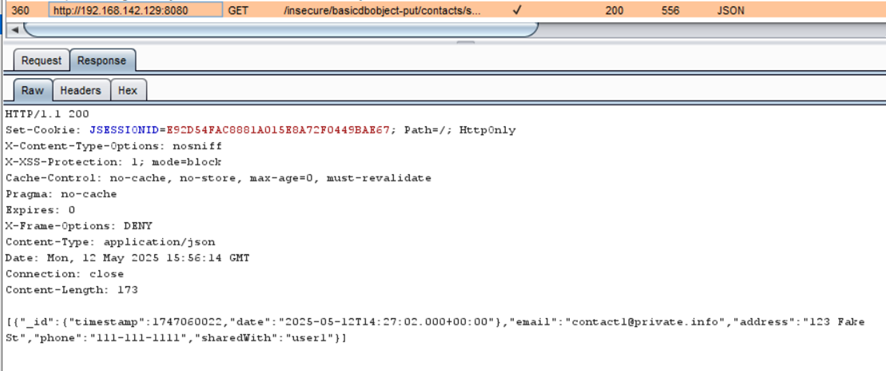Screen dimensions: 886x371
Task: Click the Connection: close header
Action: pyautogui.click(x=64, y=274)
